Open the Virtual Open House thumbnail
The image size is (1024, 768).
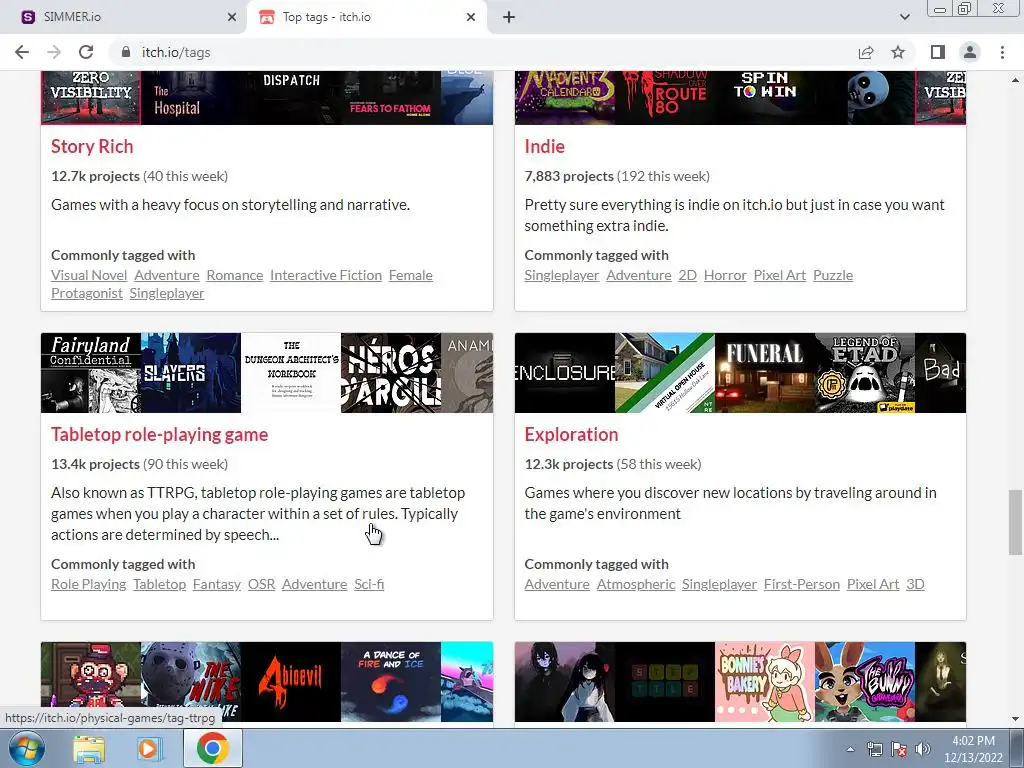pyautogui.click(x=665, y=373)
